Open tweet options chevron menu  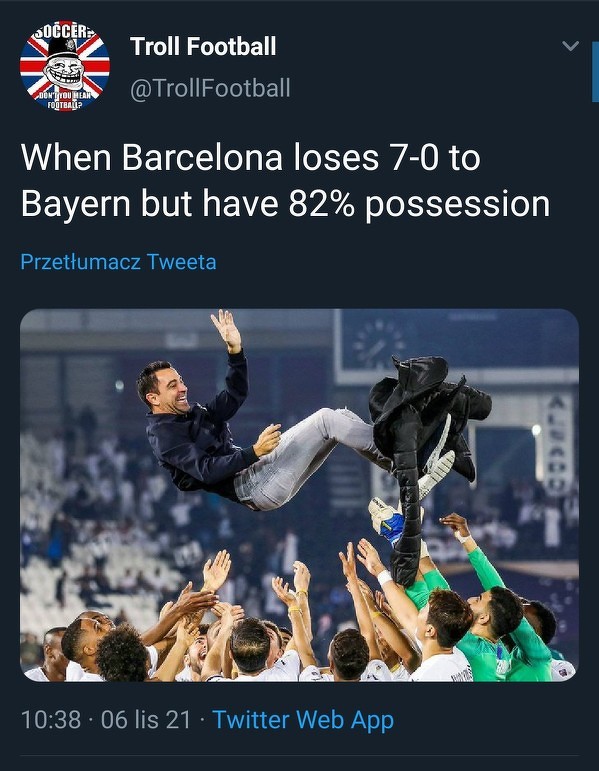(570, 46)
